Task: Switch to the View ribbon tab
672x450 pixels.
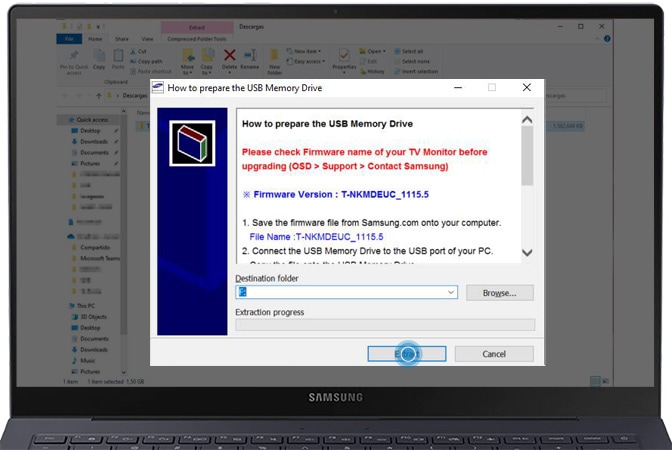Action: (x=147, y=39)
